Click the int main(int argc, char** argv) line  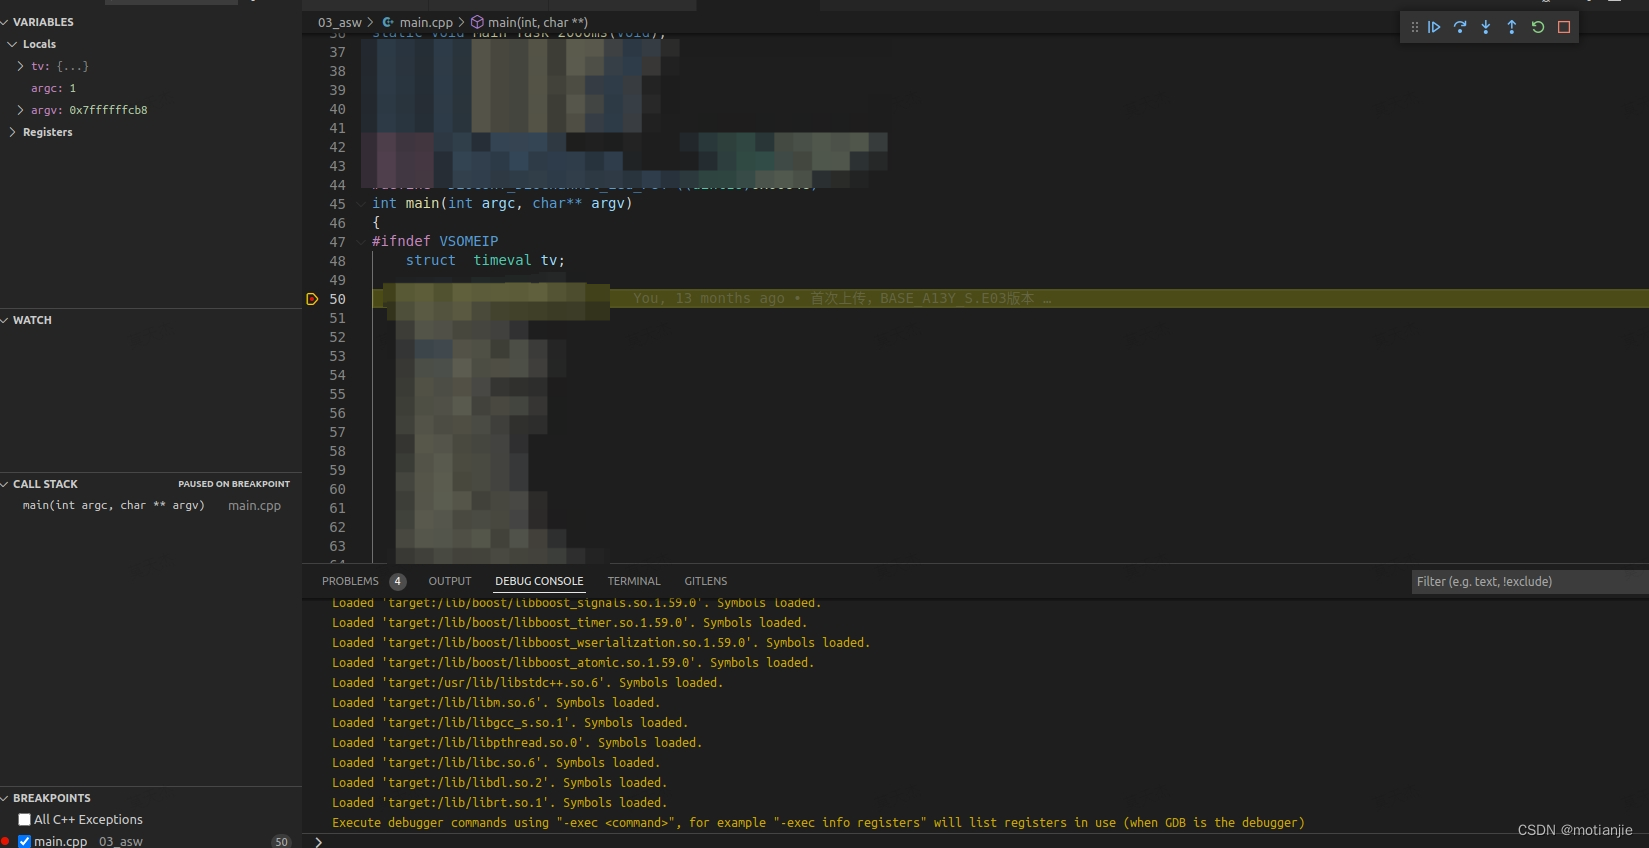(x=502, y=204)
